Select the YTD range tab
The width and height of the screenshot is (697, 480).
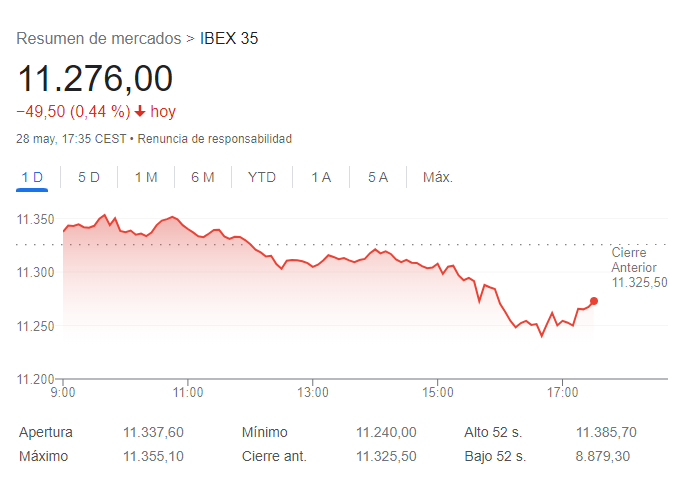point(262,177)
